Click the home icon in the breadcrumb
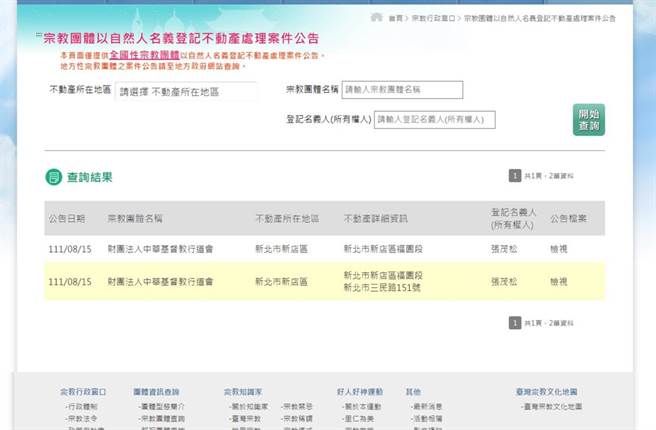Viewport: 656px width, 430px height. pyautogui.click(x=377, y=17)
